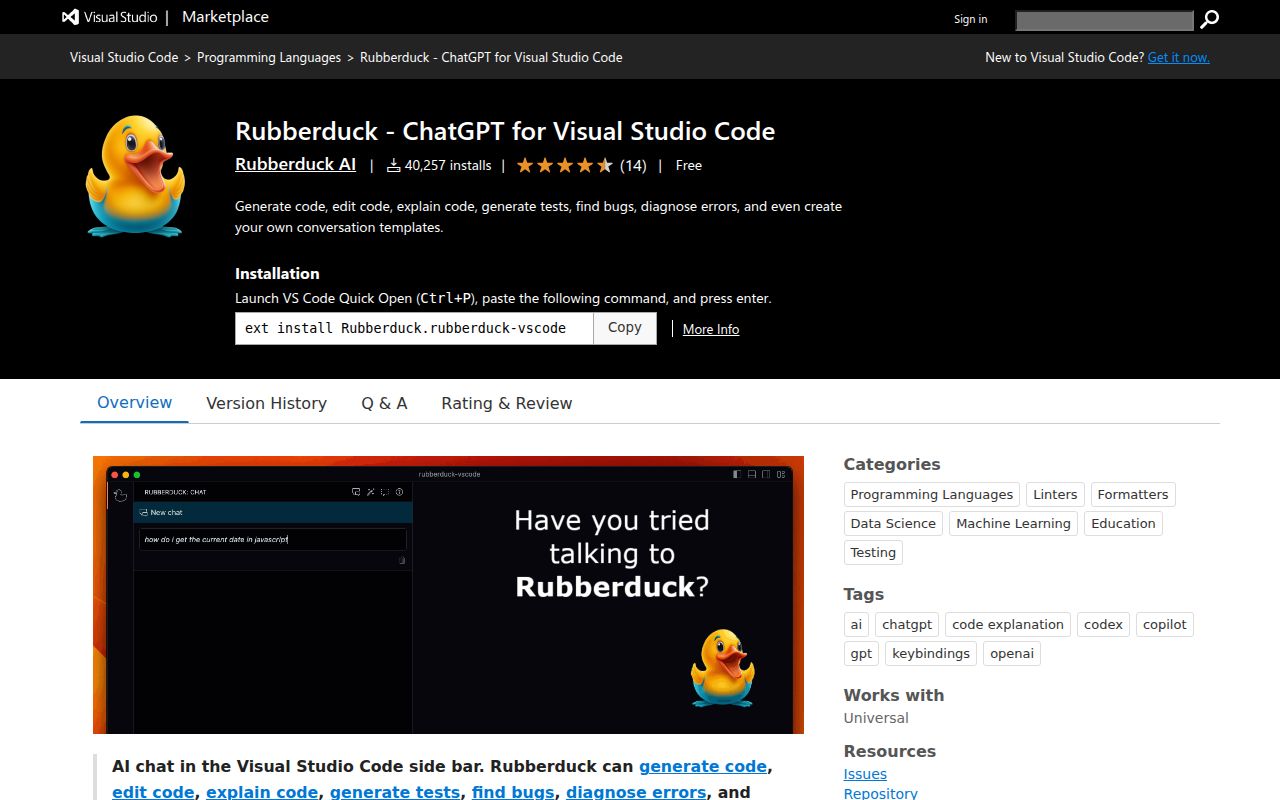Image resolution: width=1280 pixels, height=800 pixels.
Task: Select the Machine Learning category
Action: (1013, 523)
